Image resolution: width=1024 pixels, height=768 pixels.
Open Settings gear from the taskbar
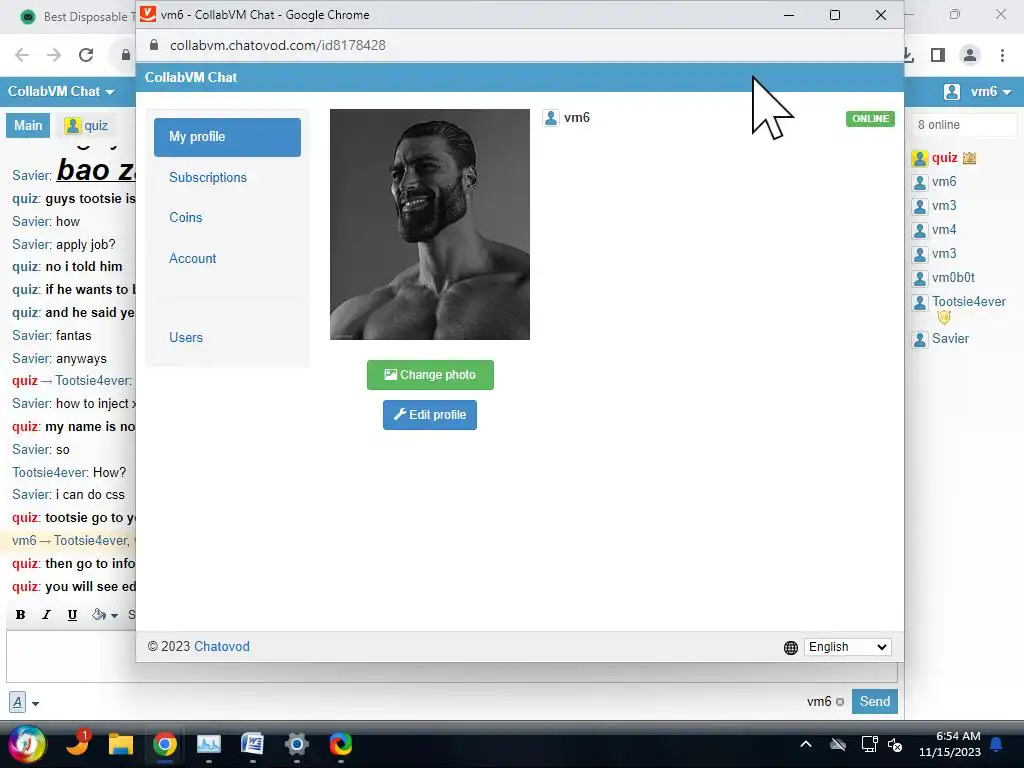tap(296, 744)
